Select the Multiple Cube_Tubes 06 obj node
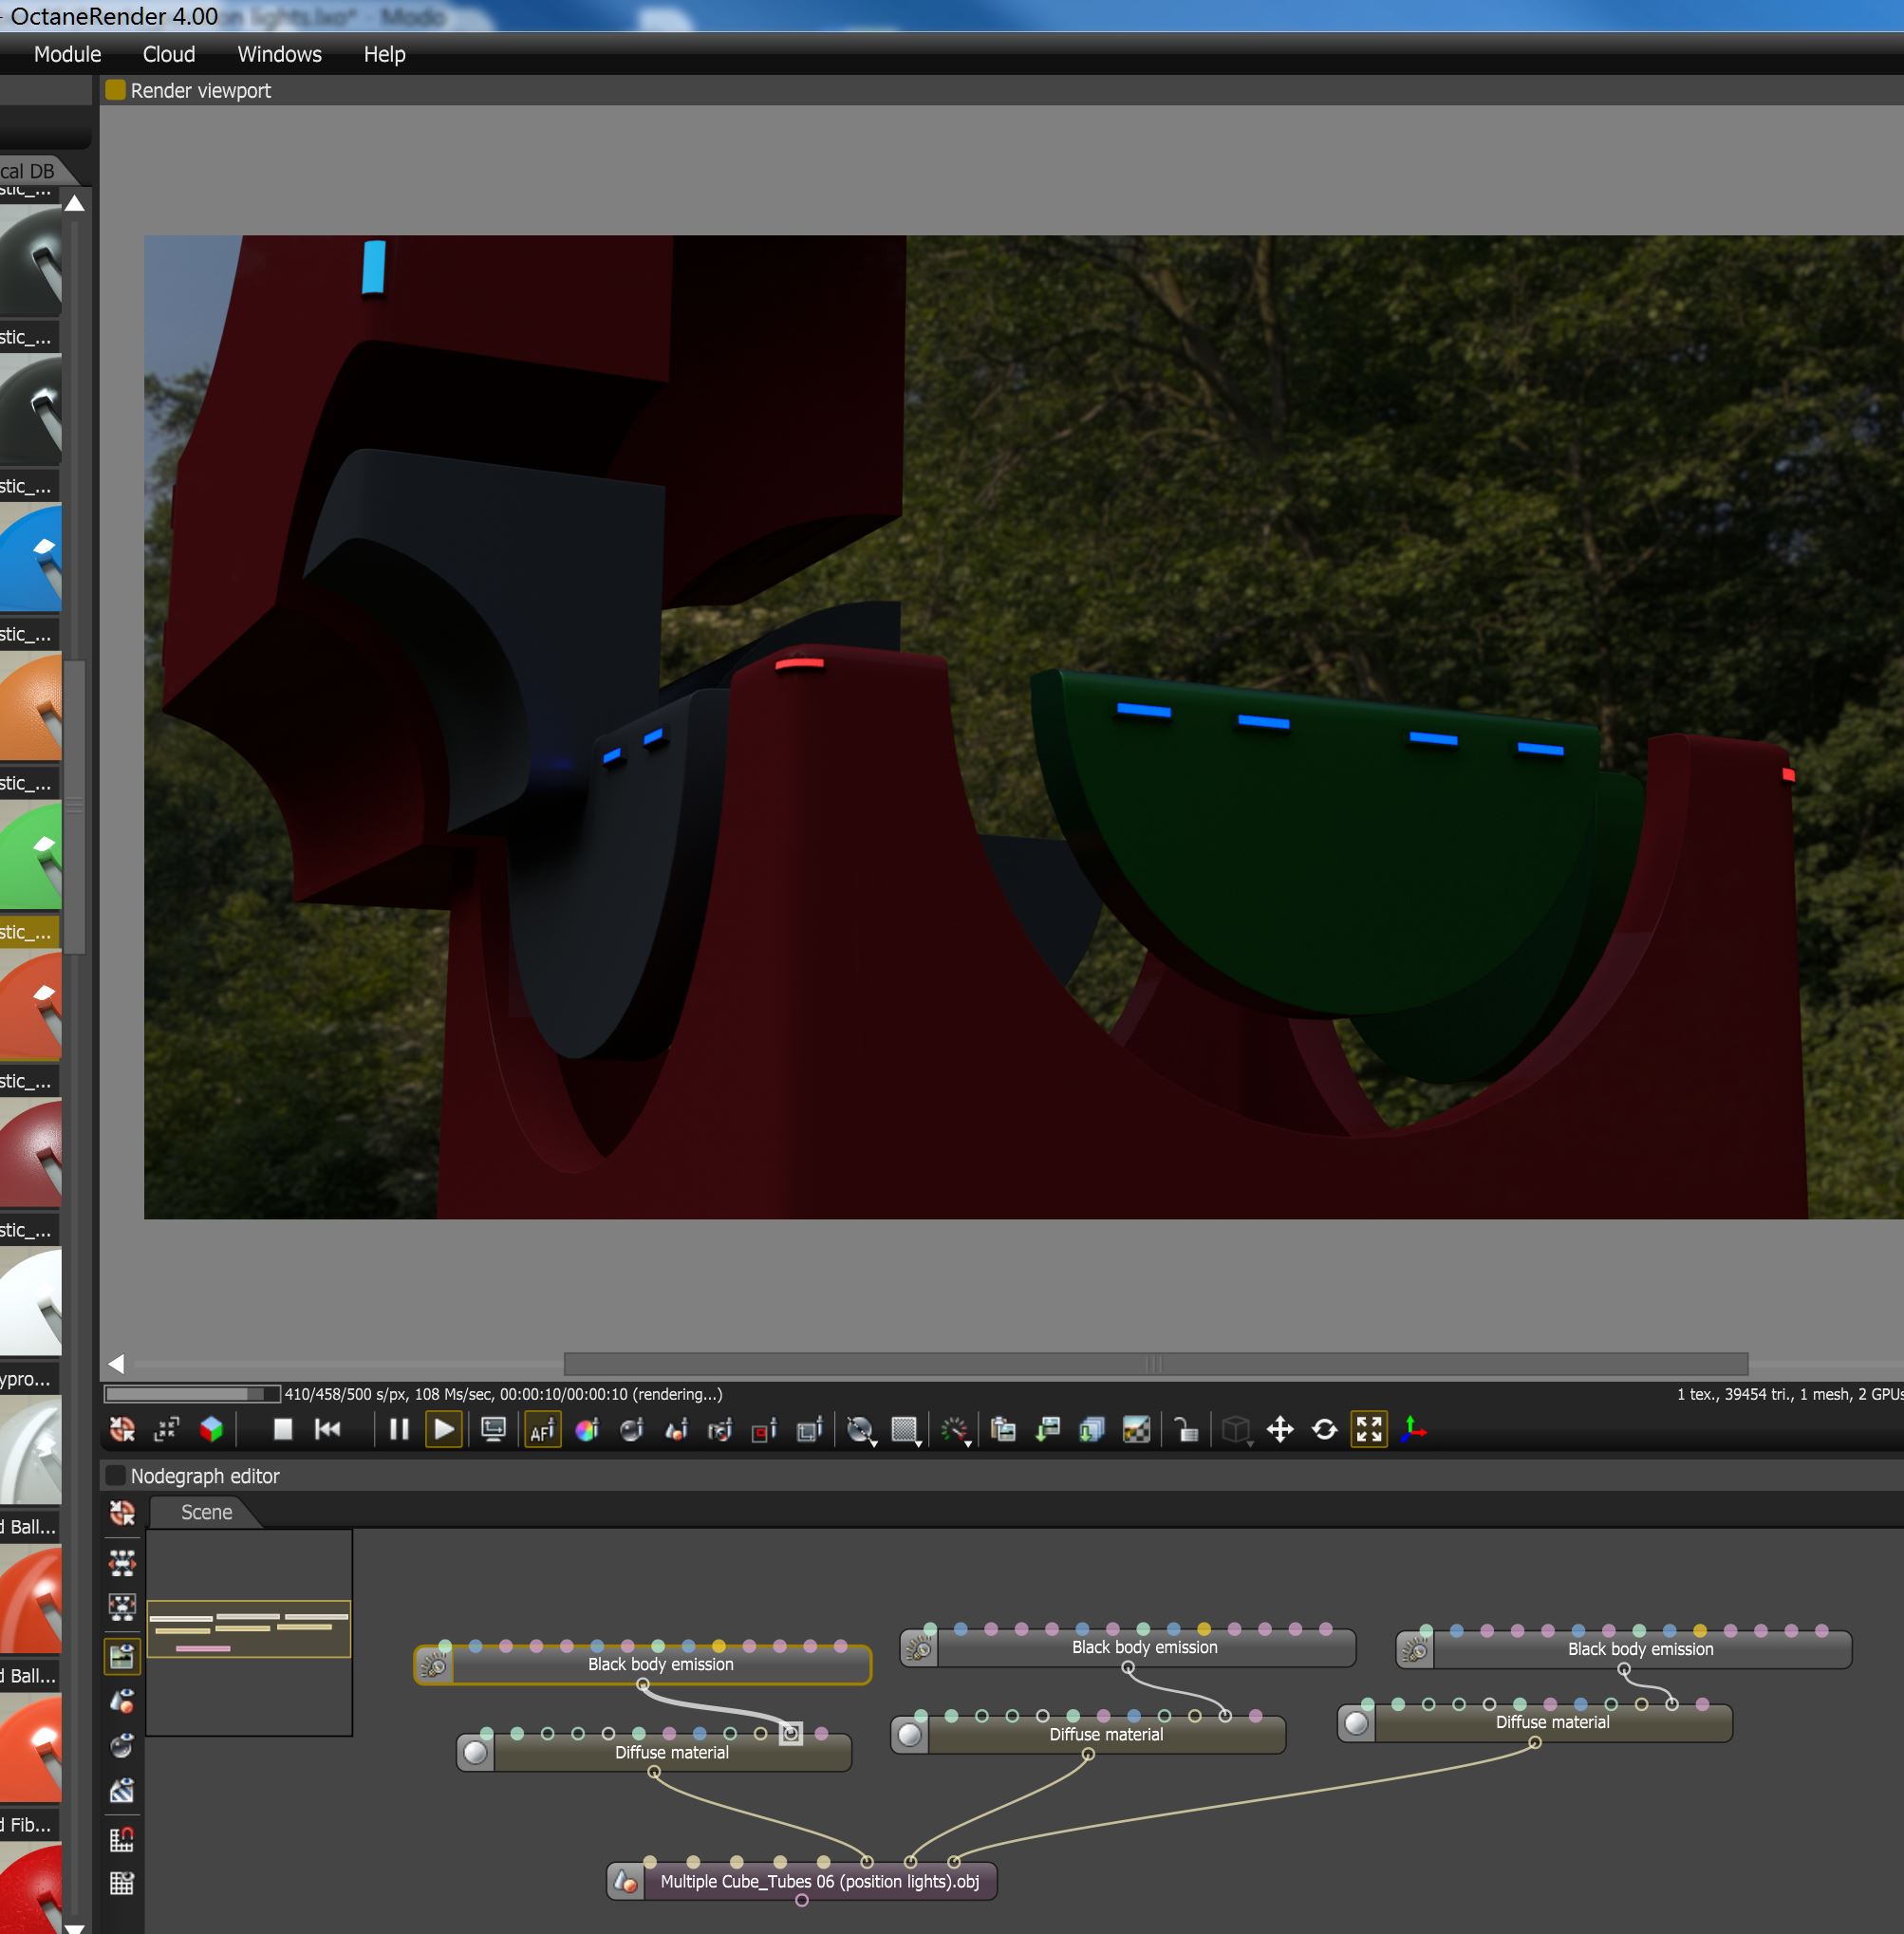This screenshot has width=1904, height=1934. [818, 1881]
